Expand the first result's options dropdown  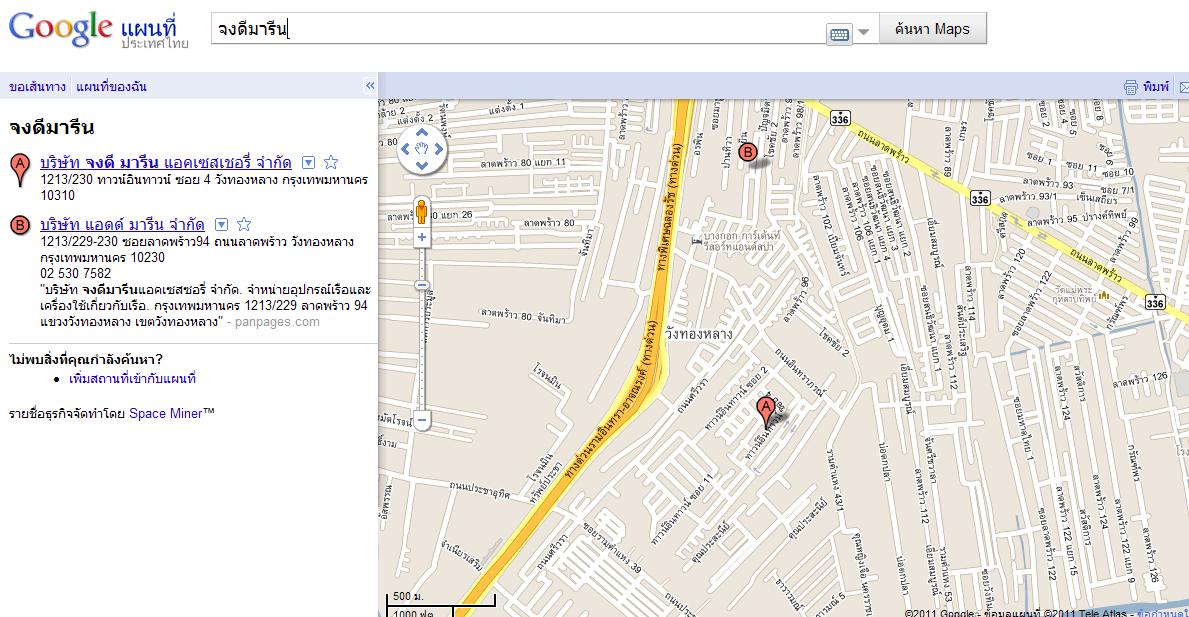coord(309,162)
